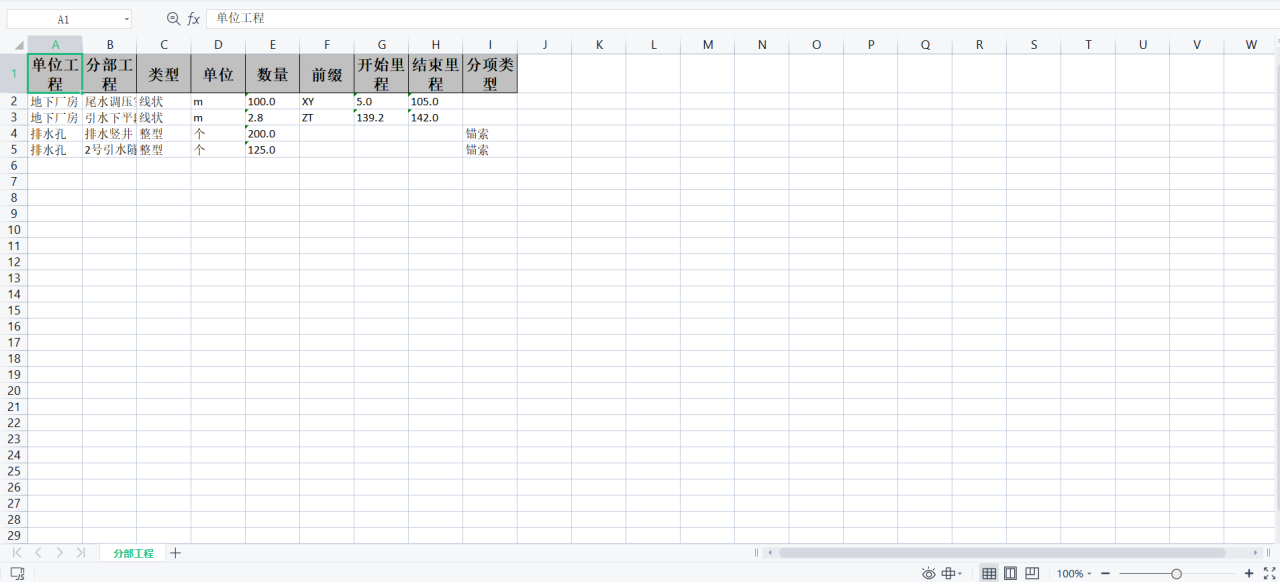
Task: Toggle eye protection mode icon
Action: point(928,573)
